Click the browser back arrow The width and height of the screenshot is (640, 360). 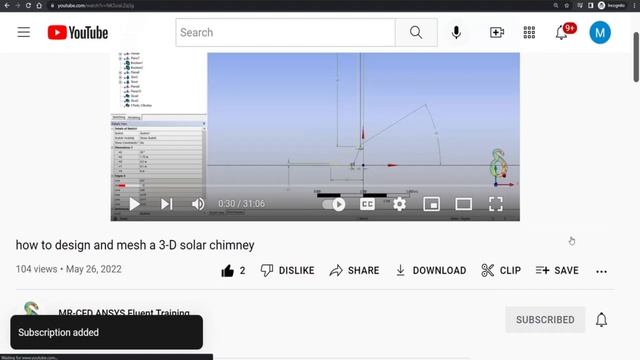point(7,5)
